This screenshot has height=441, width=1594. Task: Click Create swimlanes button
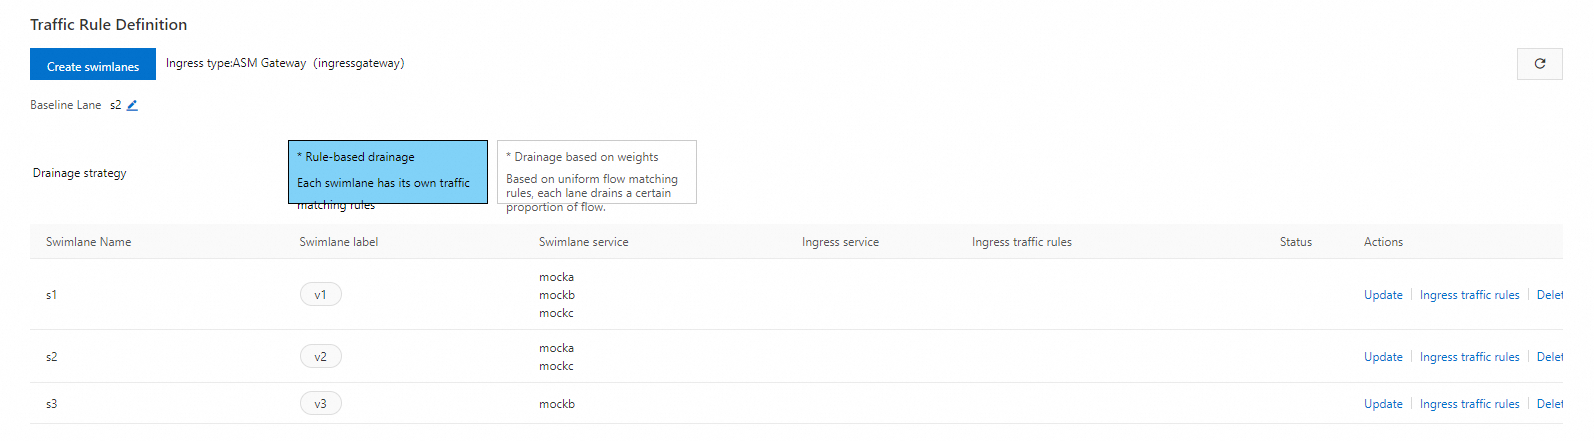93,65
